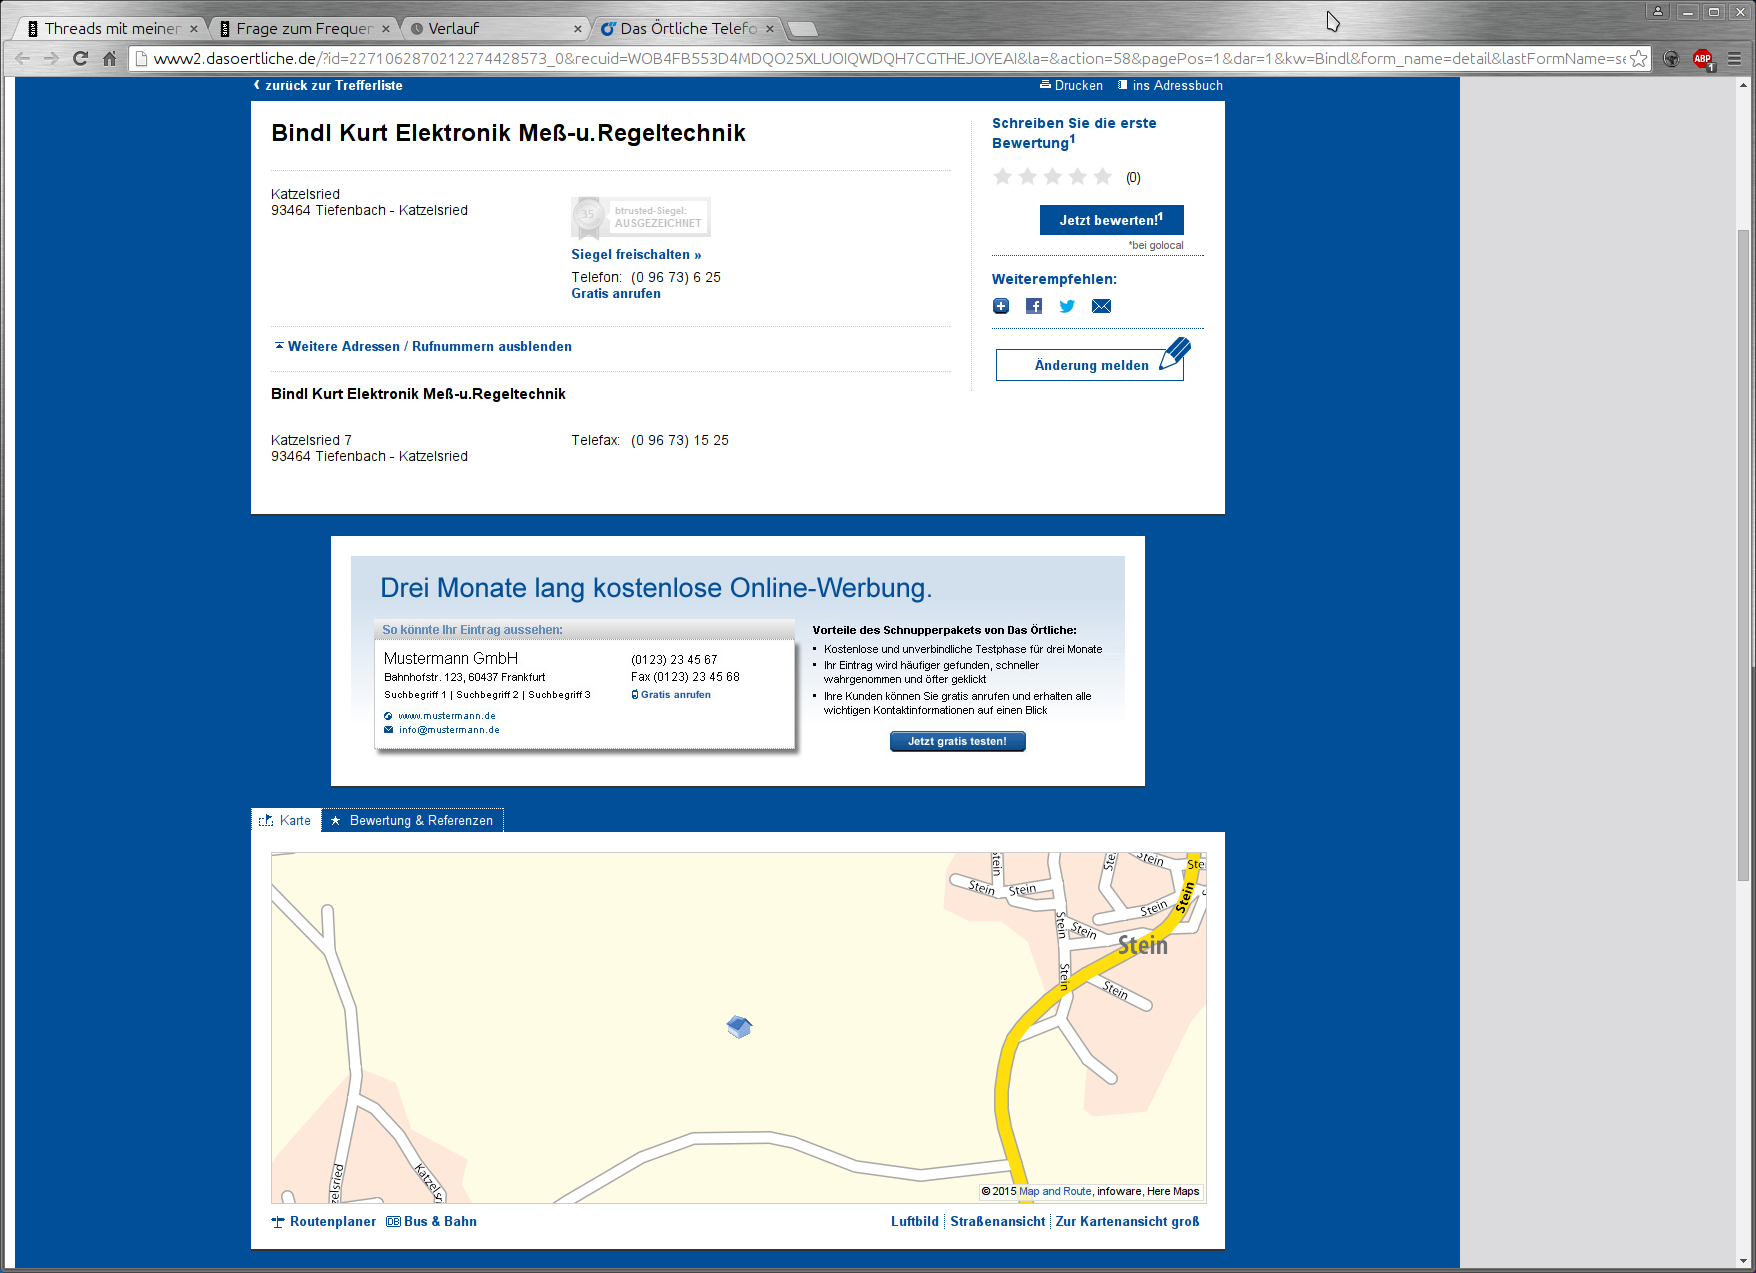Screen dimensions: 1756x1273
Task: Click the Drucken link
Action: click(1071, 85)
